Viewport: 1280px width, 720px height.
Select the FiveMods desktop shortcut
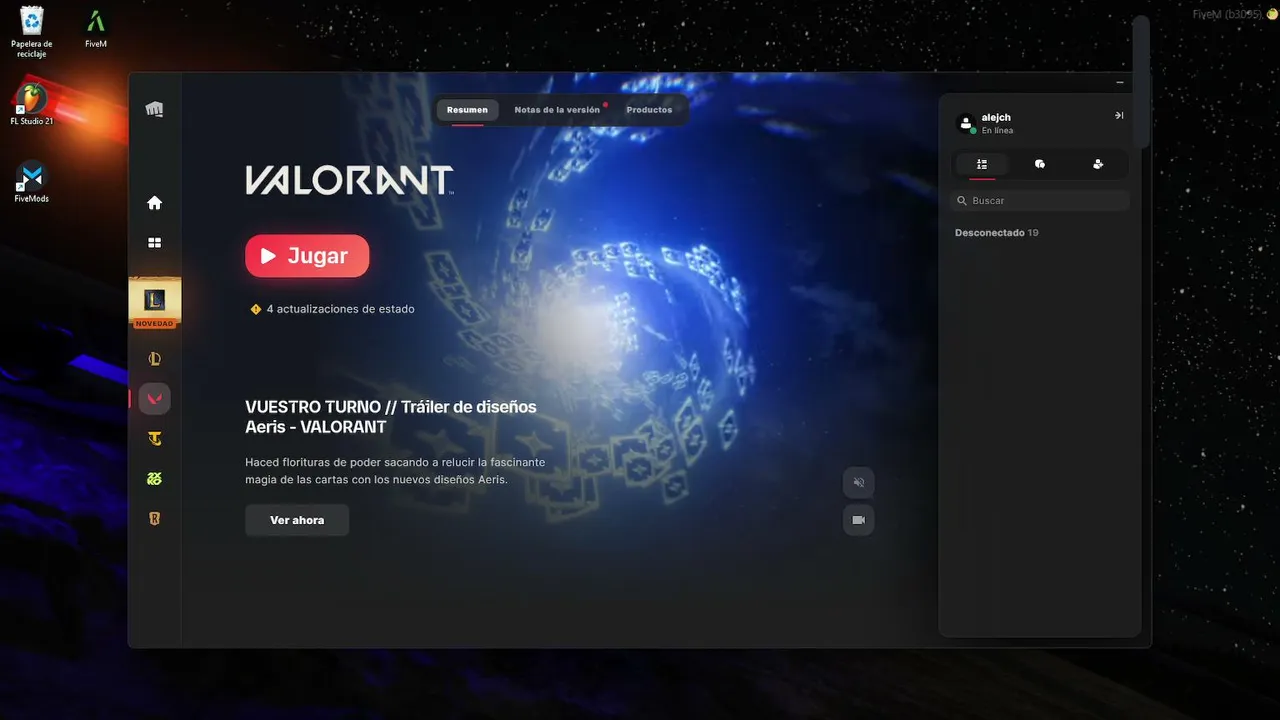click(32, 182)
